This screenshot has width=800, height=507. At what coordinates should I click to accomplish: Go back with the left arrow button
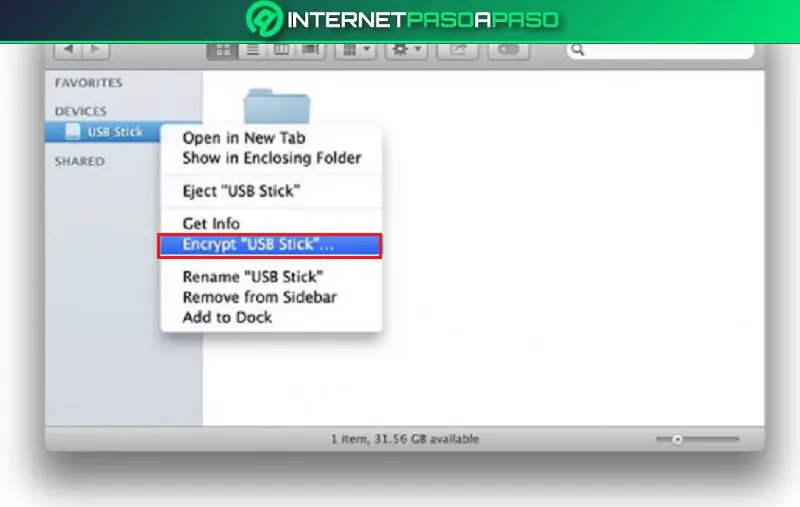pyautogui.click(x=68, y=50)
